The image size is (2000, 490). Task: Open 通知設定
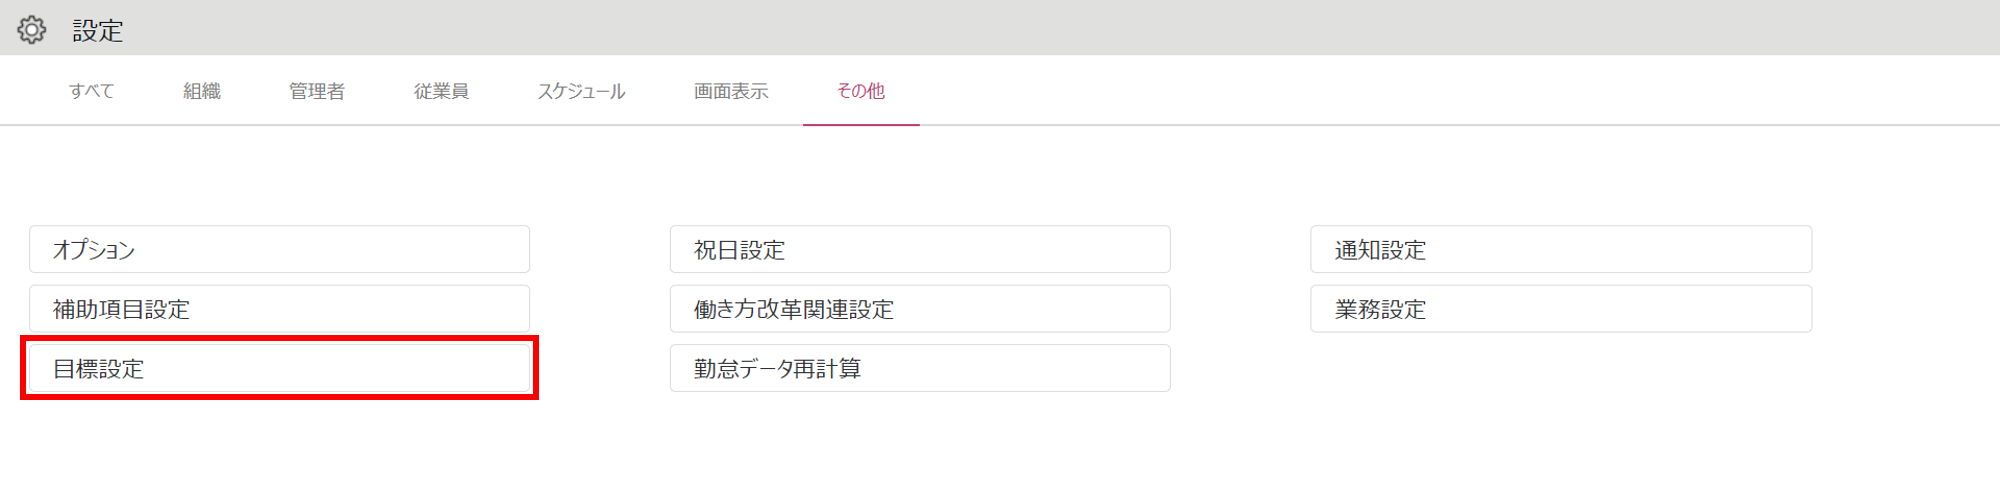pyautogui.click(x=1561, y=249)
